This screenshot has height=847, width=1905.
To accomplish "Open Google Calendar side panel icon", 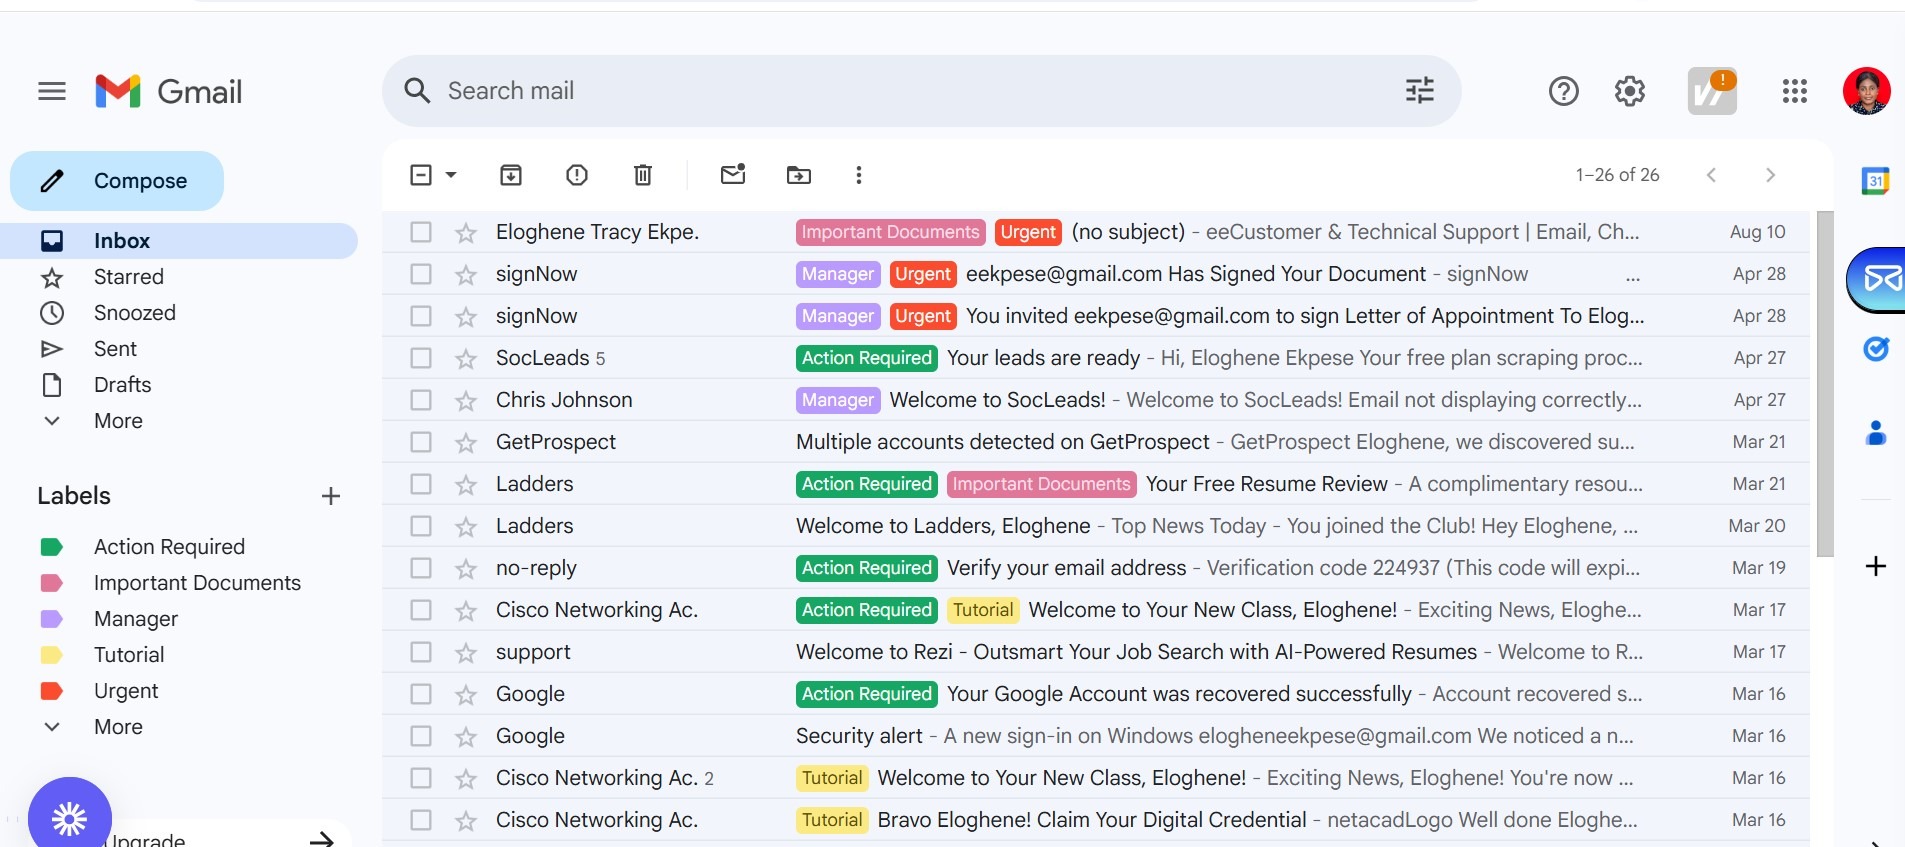I will click(x=1876, y=181).
